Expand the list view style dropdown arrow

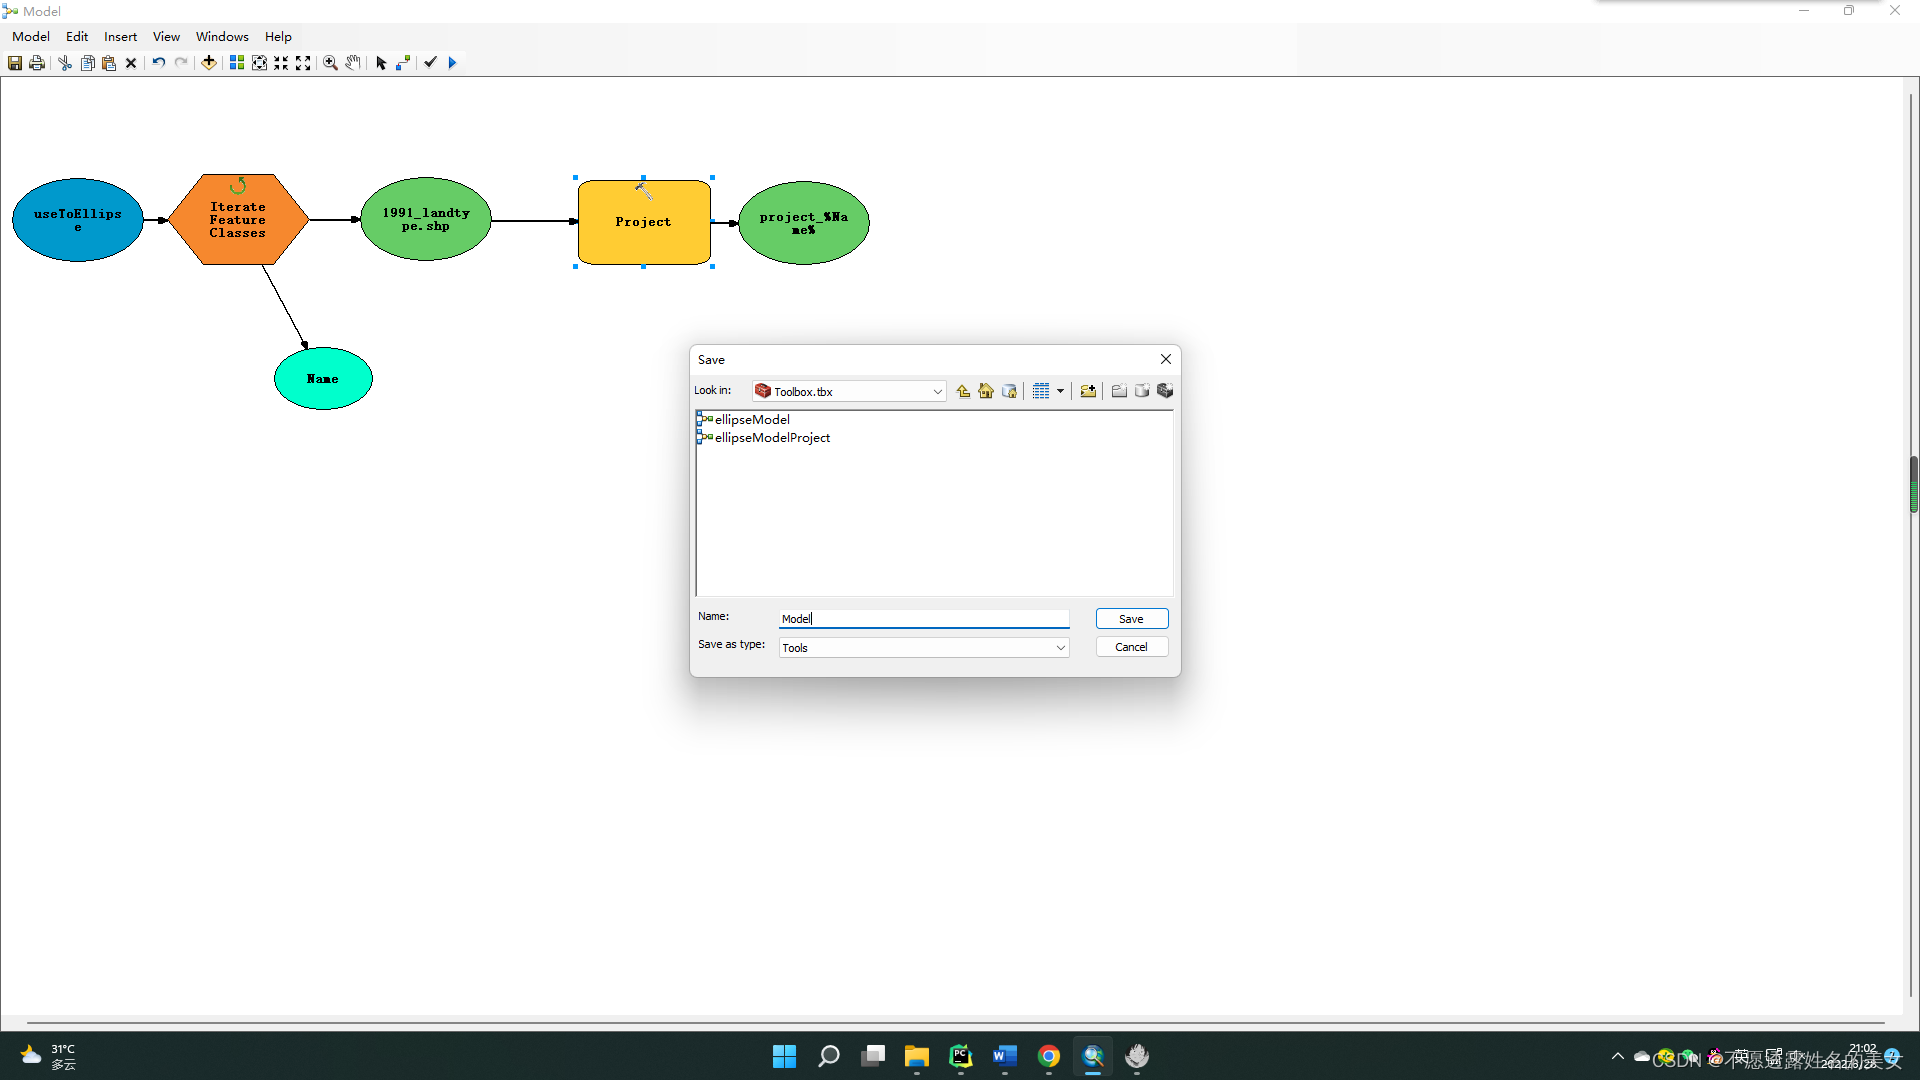[x=1059, y=391]
